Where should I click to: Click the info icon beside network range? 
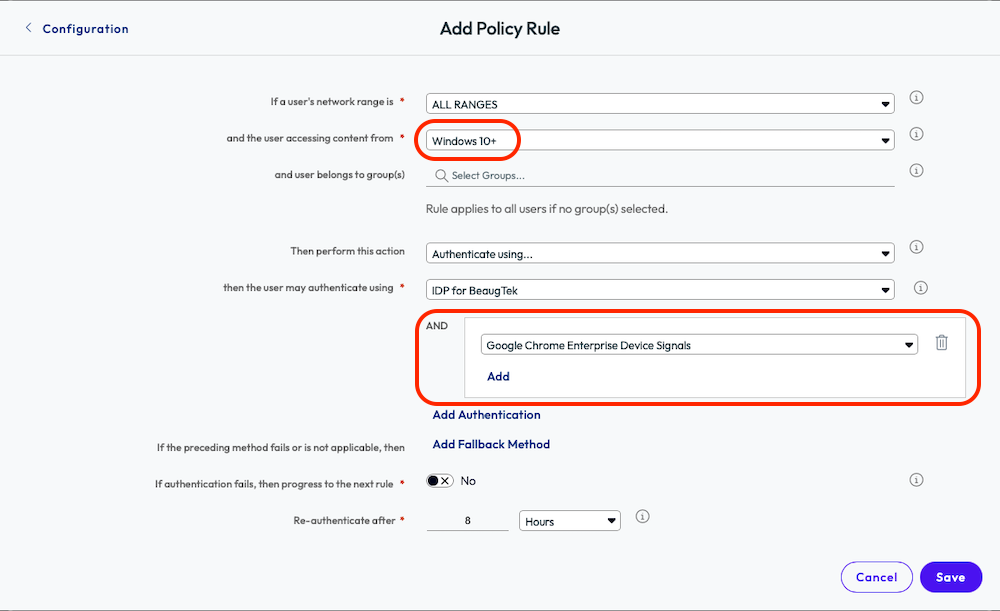tap(915, 98)
